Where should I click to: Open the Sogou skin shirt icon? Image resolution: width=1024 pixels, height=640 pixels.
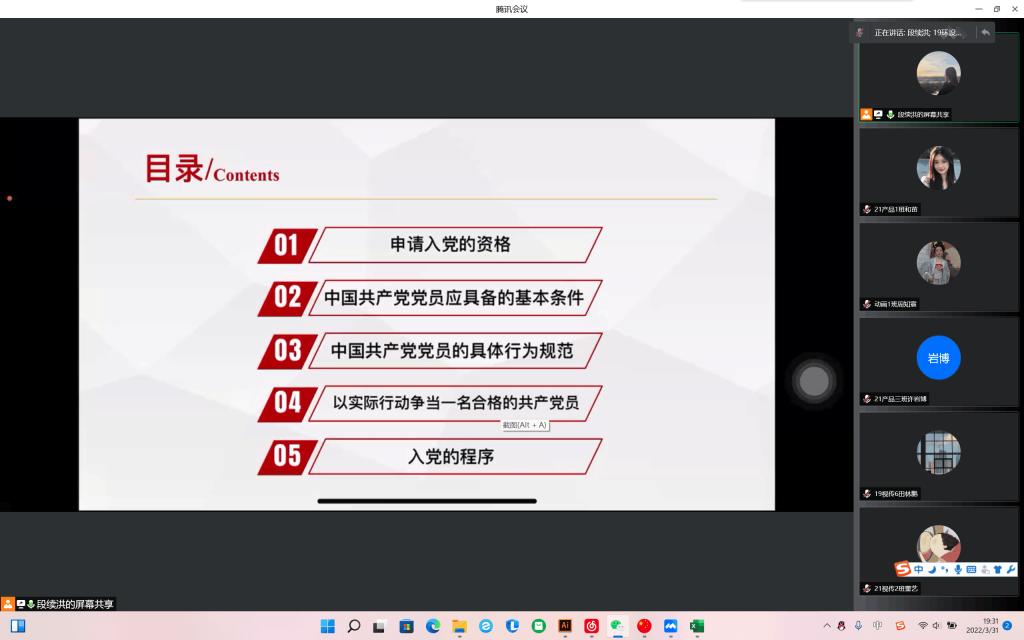pyautogui.click(x=996, y=569)
